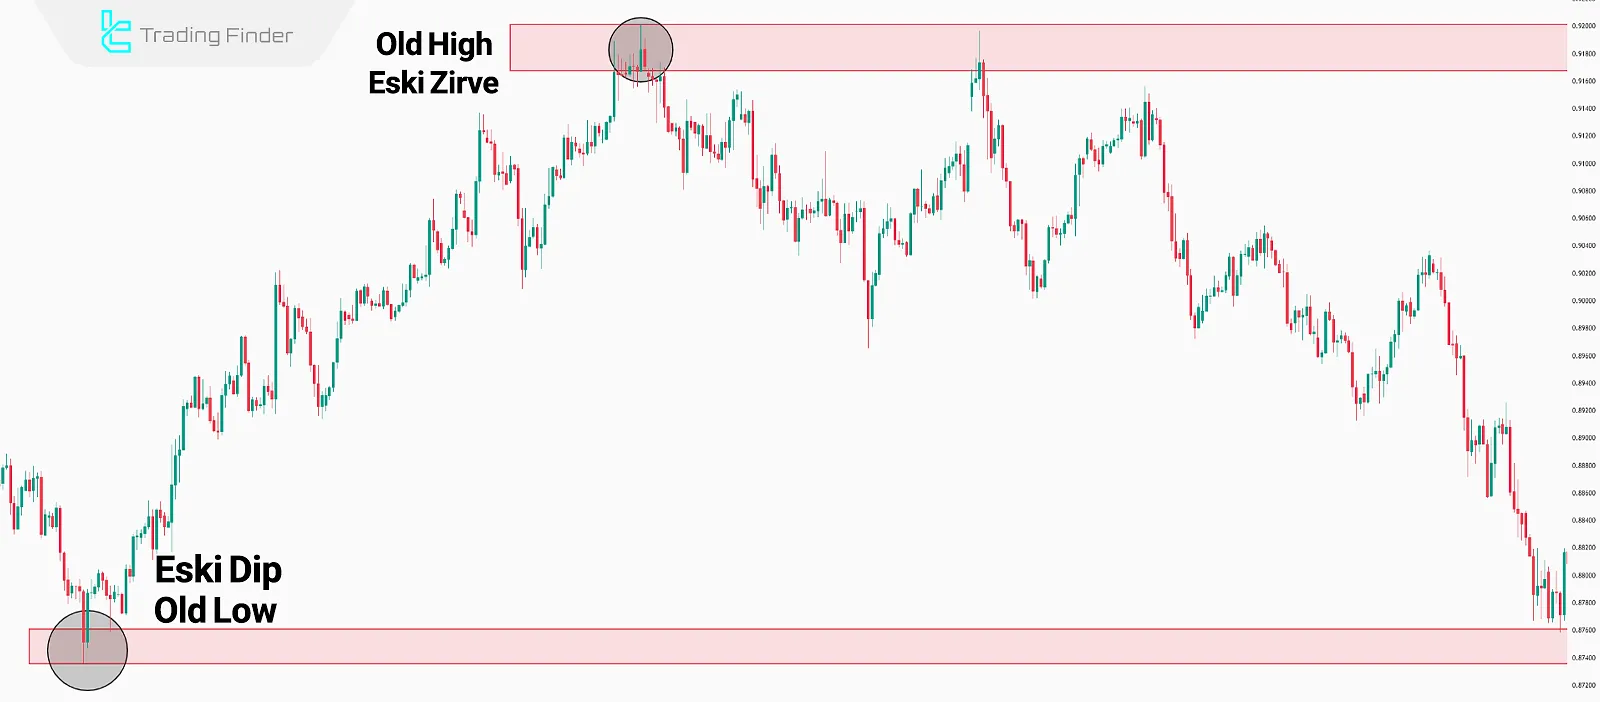Click the 0.88000 price axis label

(x=1583, y=575)
